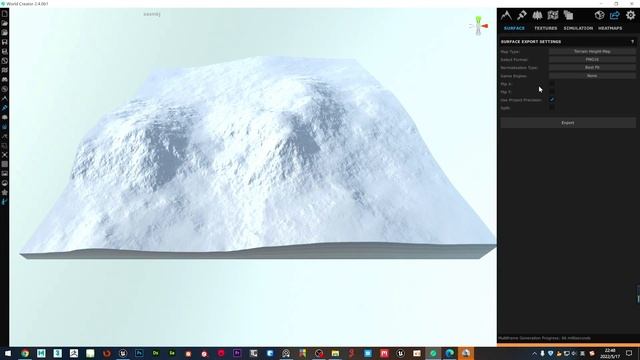
Task: Click the orientation gizmo in the viewport
Action: tap(479, 25)
